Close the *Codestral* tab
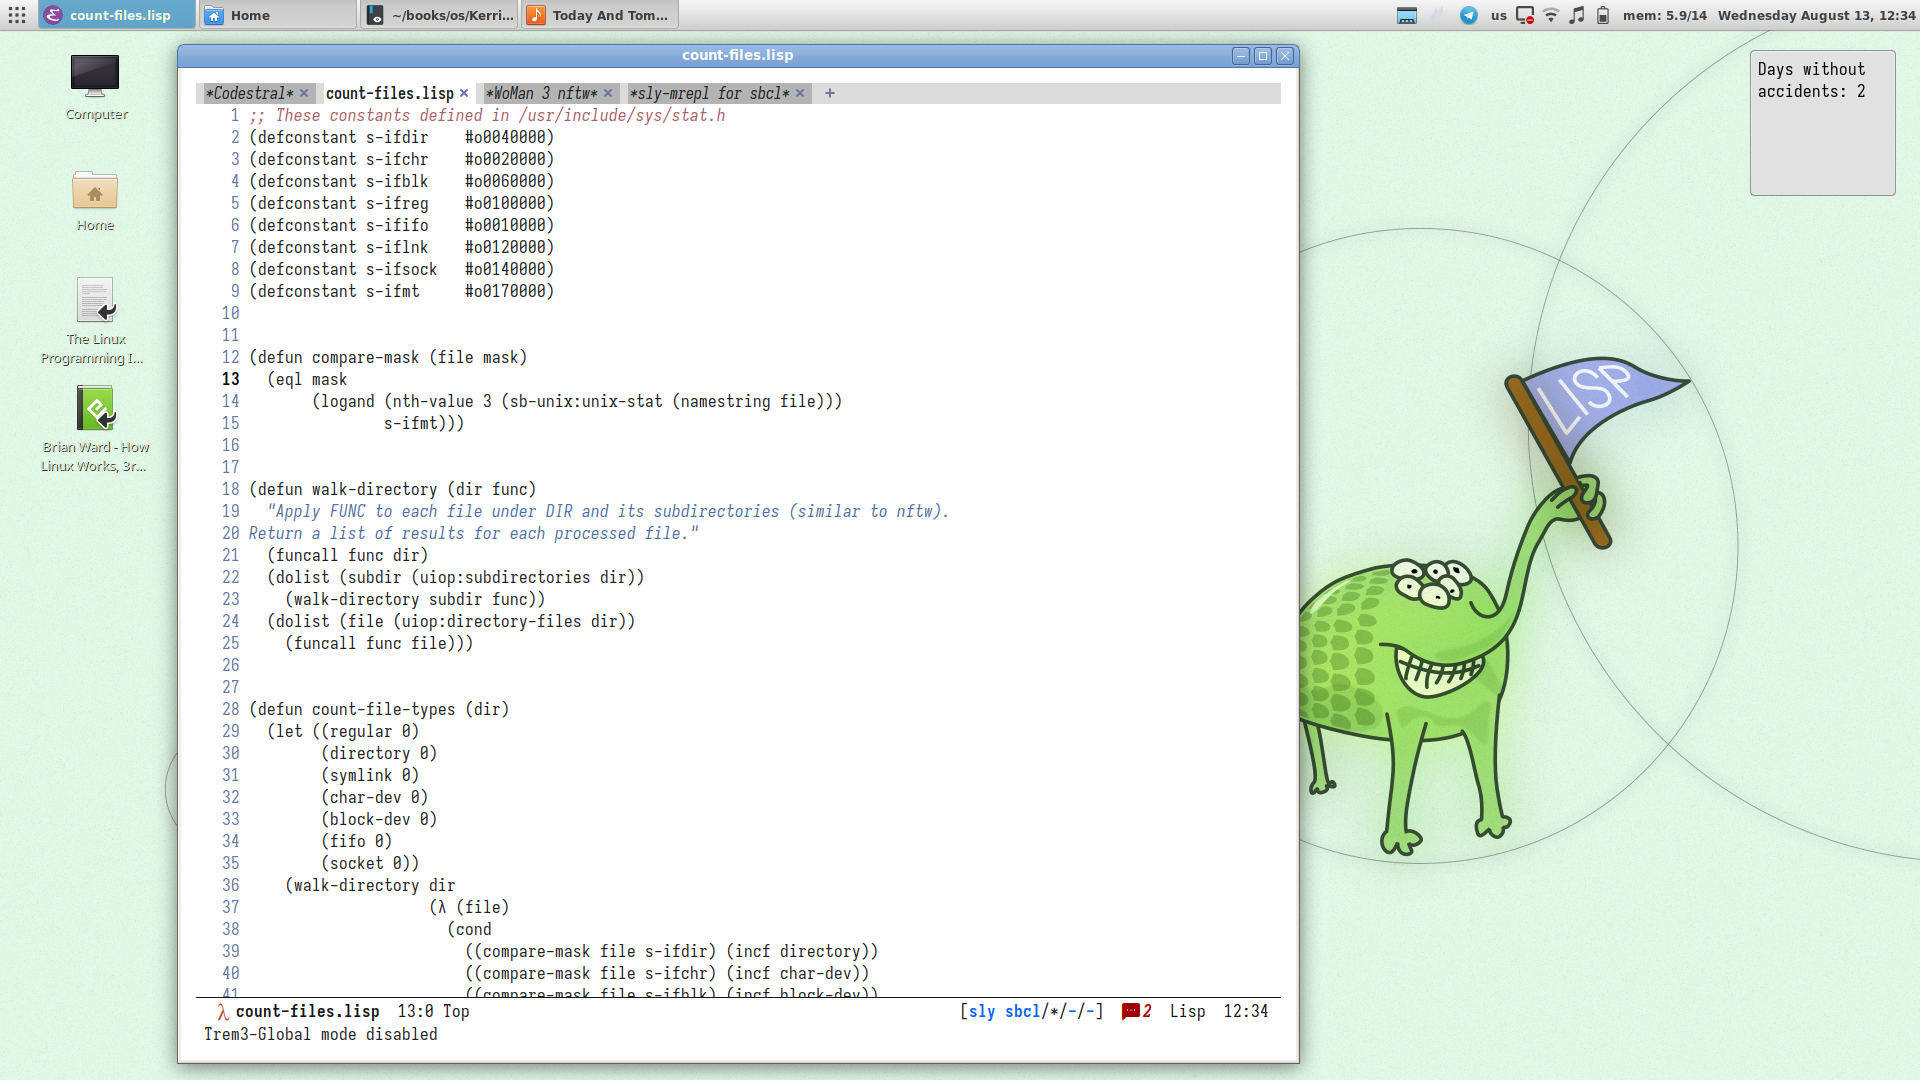This screenshot has height=1080, width=1920. coord(304,93)
